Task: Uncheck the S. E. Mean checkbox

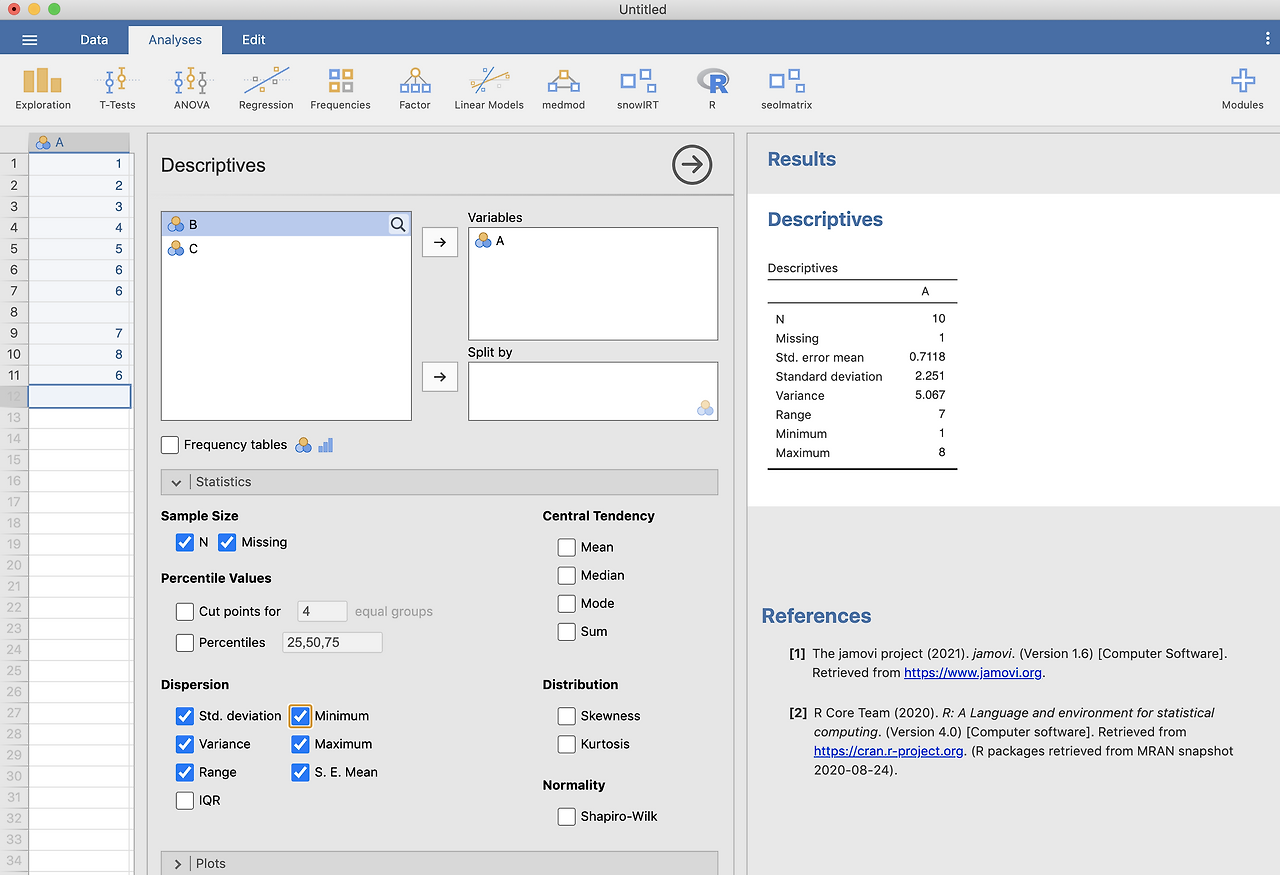Action: (x=300, y=772)
